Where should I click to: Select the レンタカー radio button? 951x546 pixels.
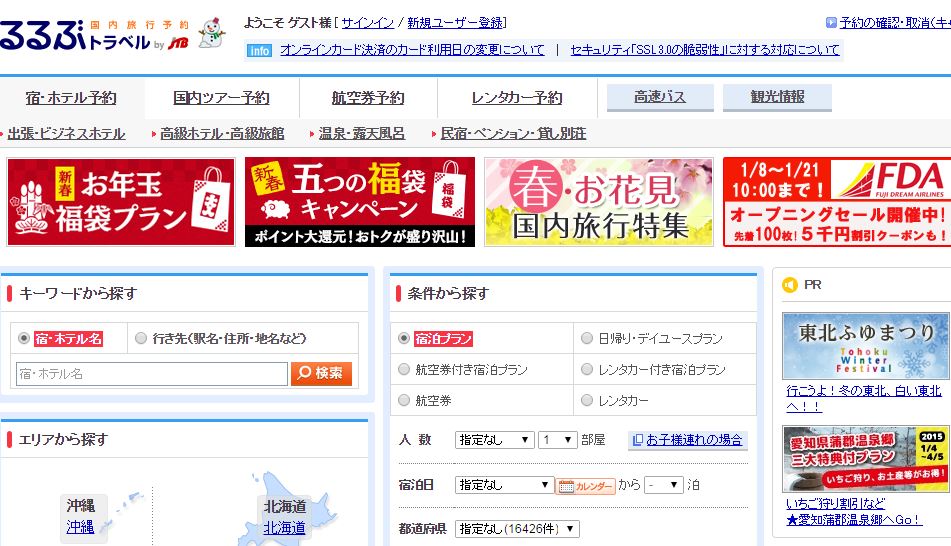coord(586,400)
